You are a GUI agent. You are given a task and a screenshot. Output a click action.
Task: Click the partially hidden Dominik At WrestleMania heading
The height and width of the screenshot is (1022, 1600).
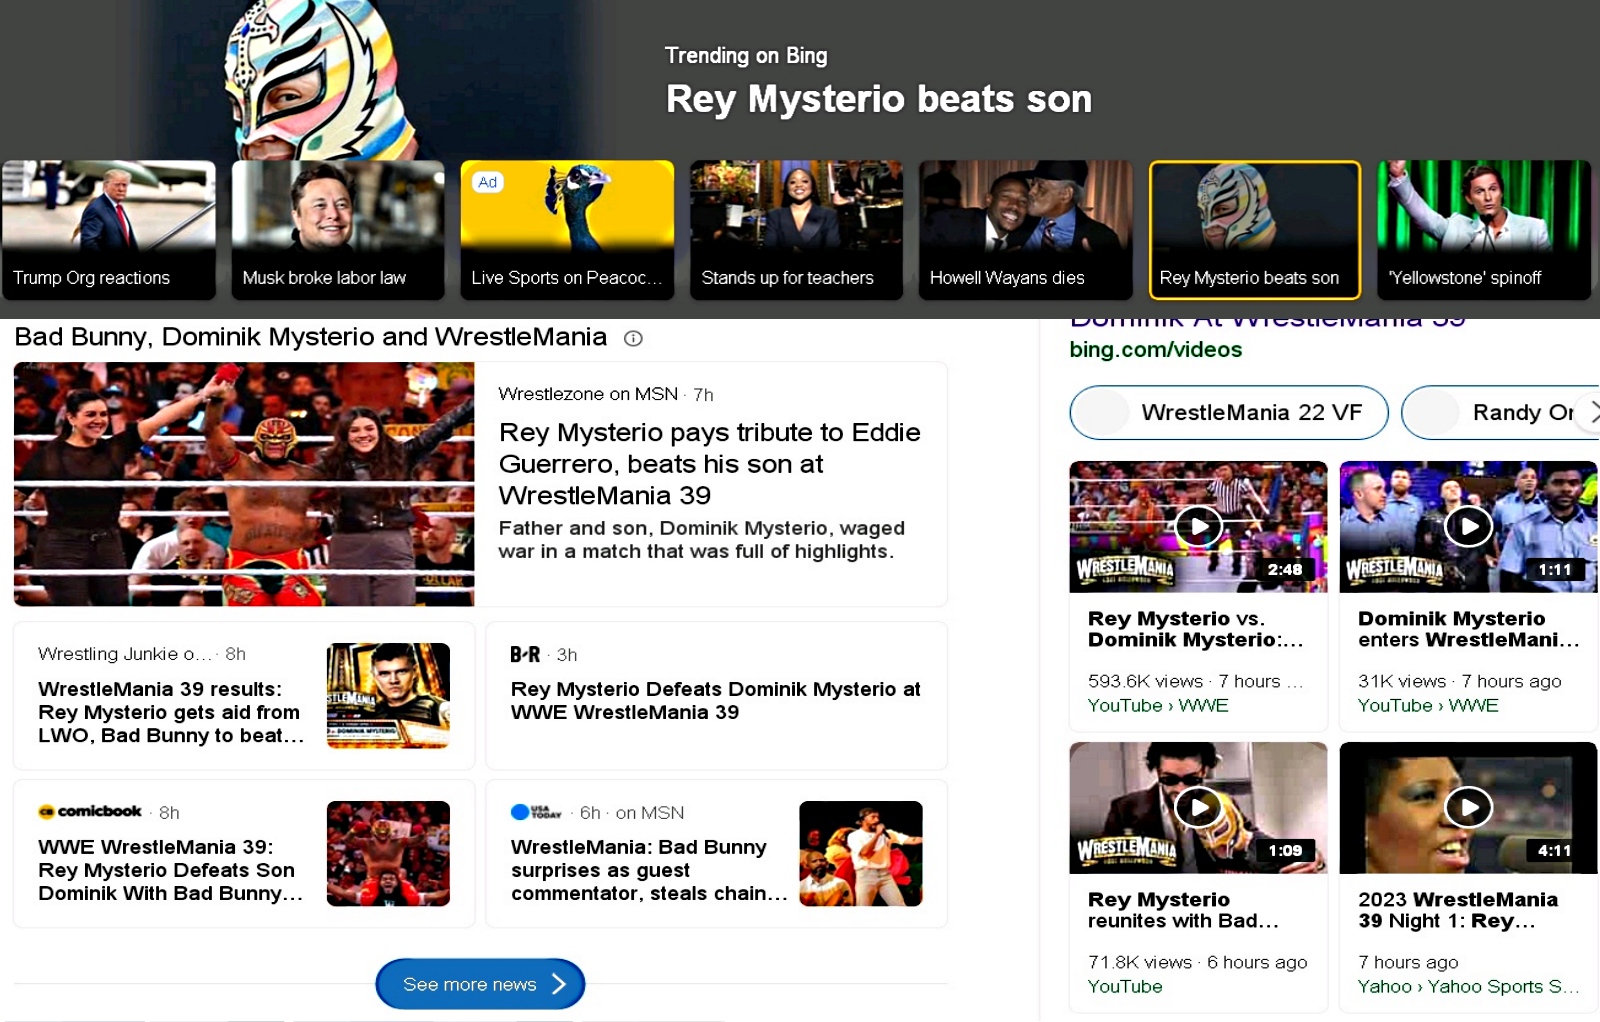tap(1267, 323)
